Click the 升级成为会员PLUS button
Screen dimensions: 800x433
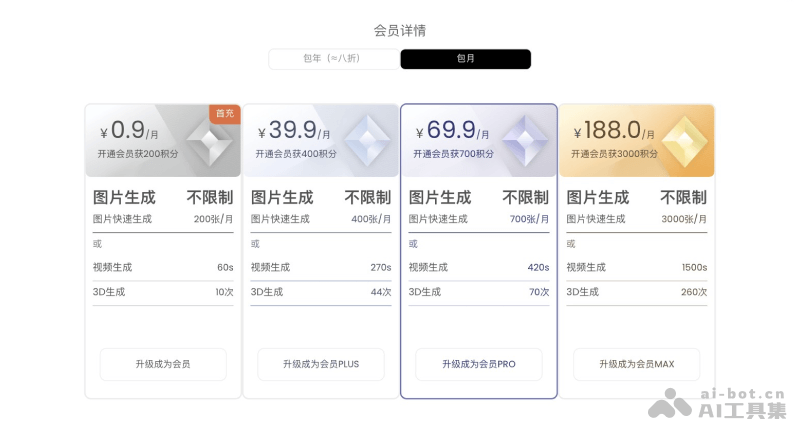pyautogui.click(x=320, y=364)
